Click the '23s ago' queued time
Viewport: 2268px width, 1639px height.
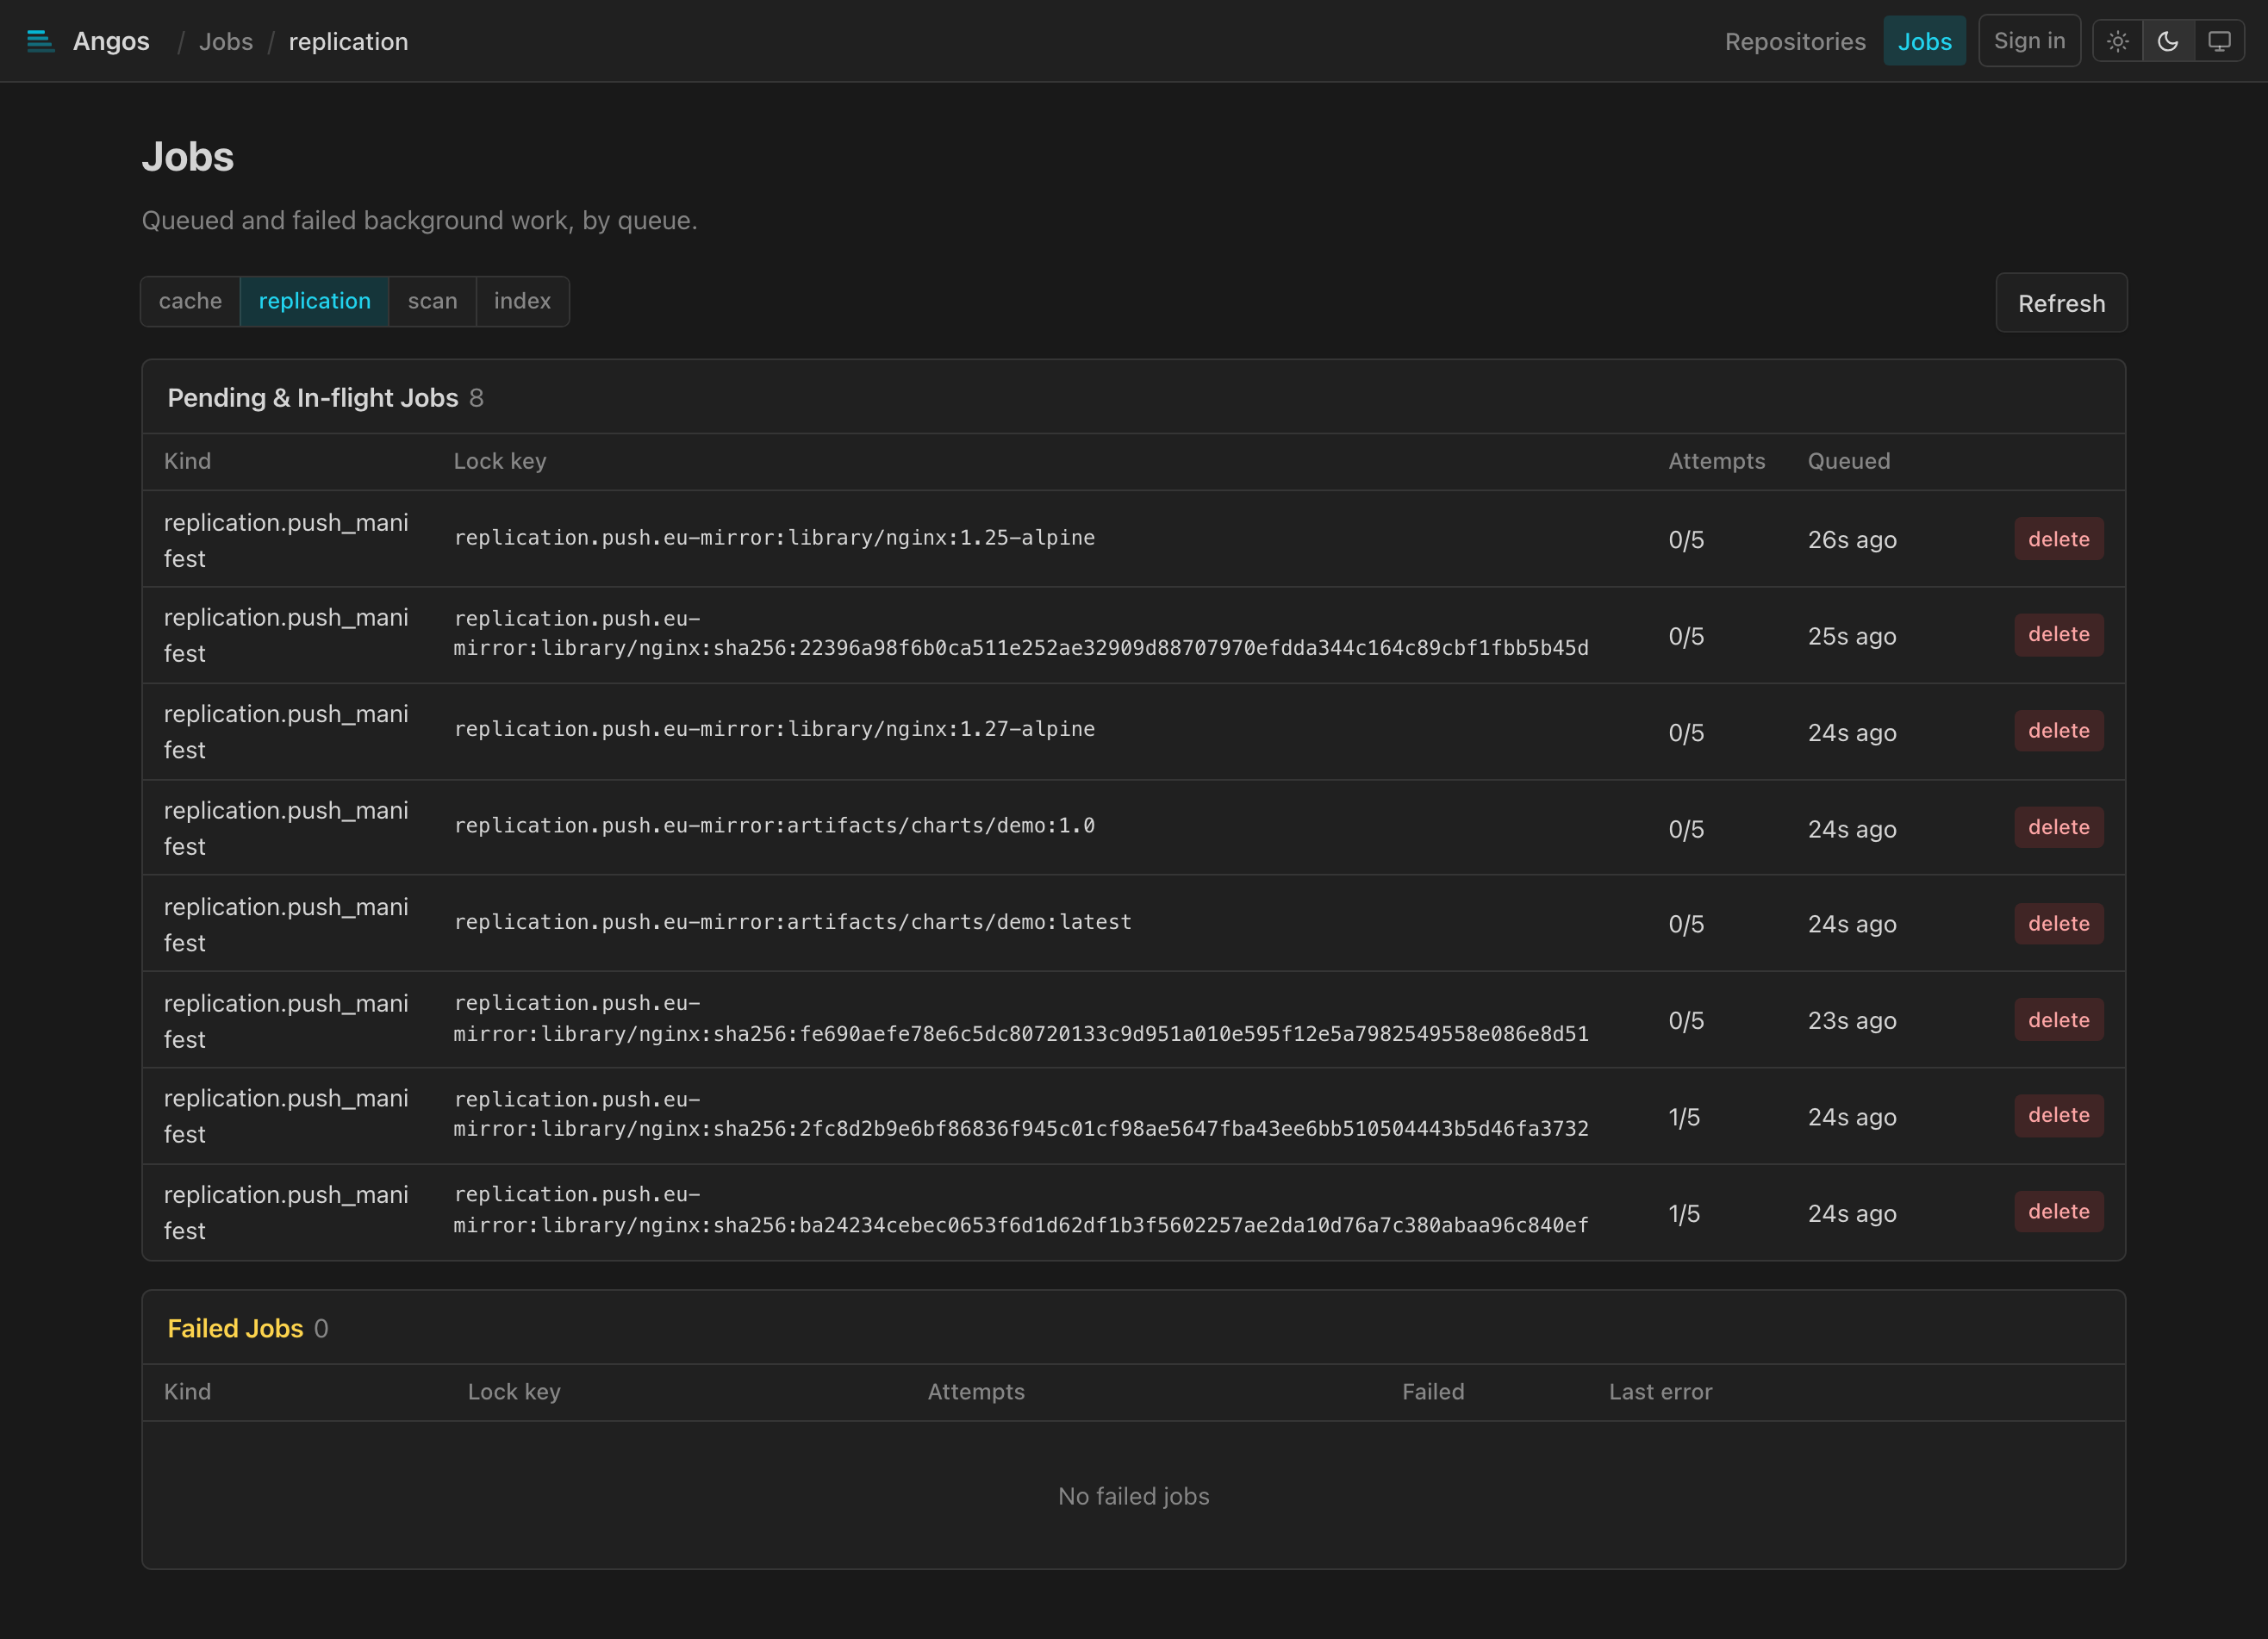coord(1852,1021)
